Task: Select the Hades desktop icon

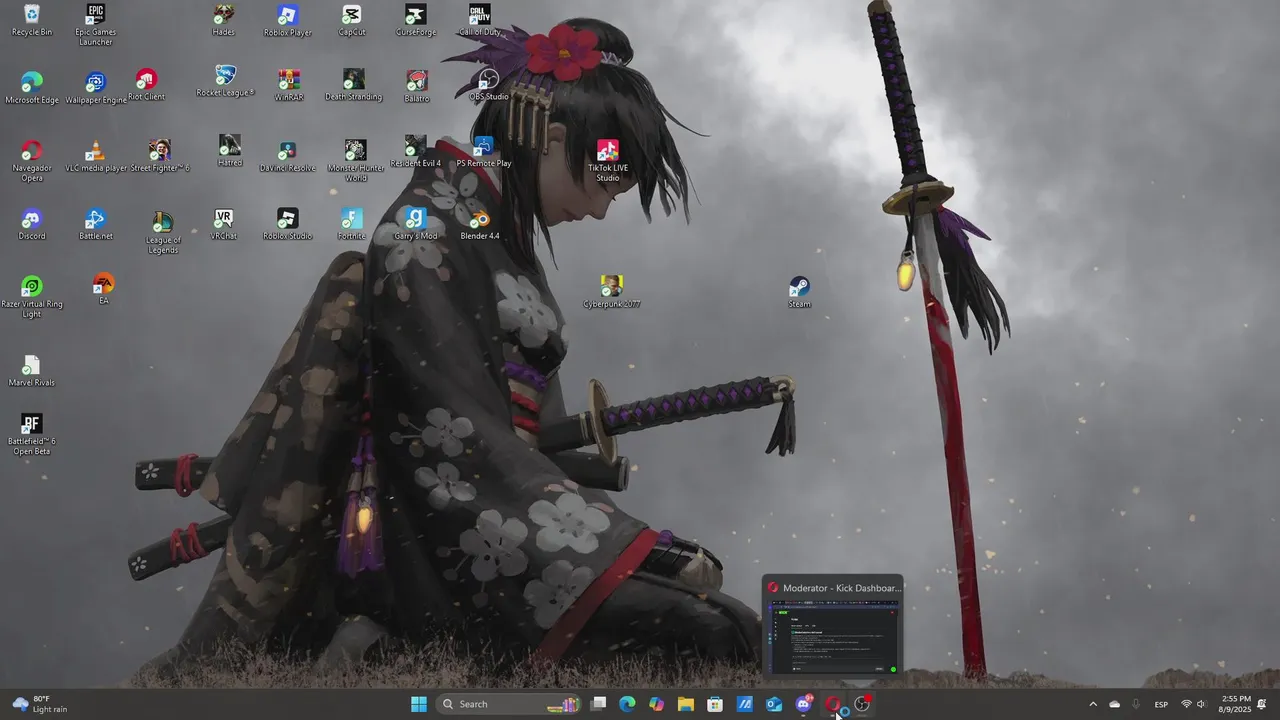Action: click(x=224, y=20)
